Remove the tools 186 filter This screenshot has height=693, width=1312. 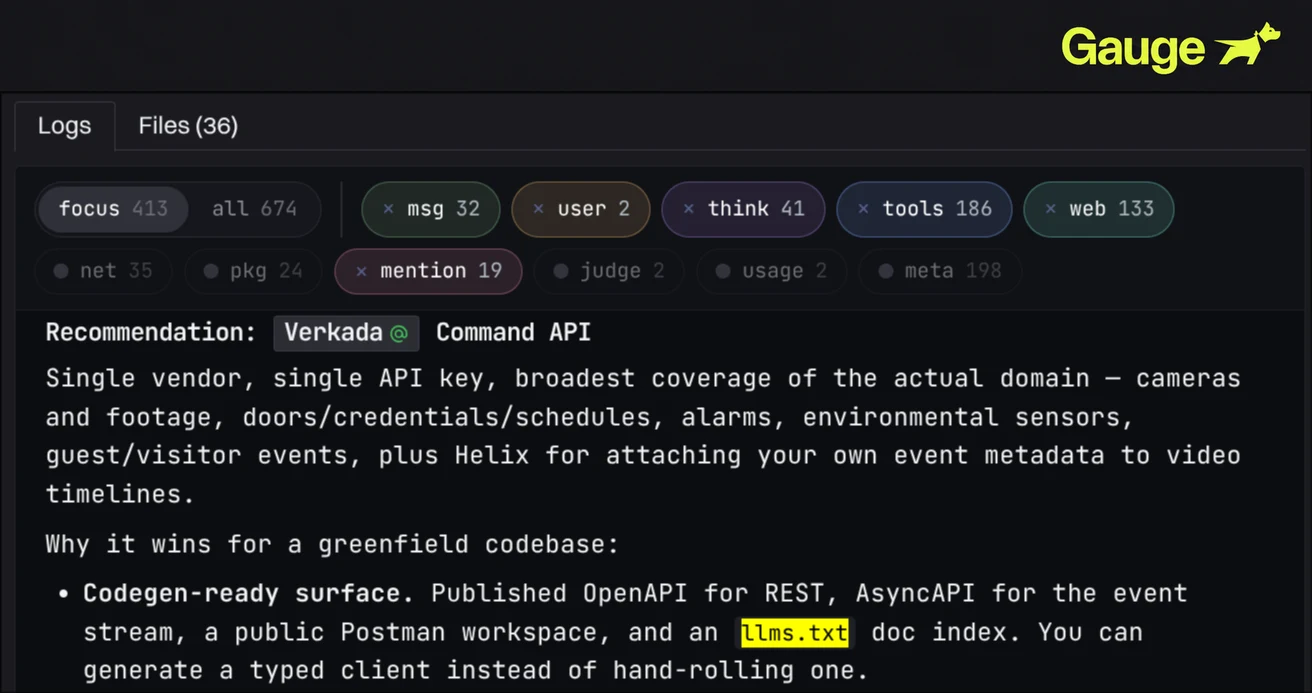click(924, 209)
